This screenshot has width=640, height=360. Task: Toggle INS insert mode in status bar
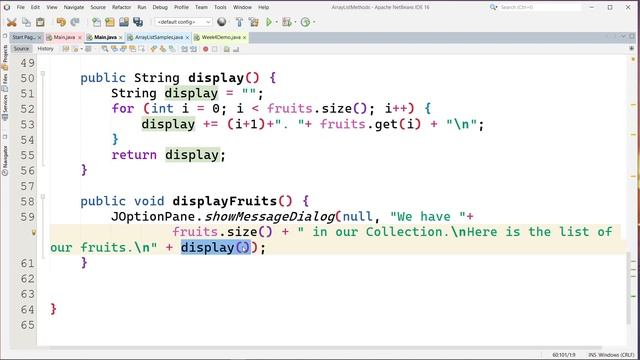tap(592, 355)
